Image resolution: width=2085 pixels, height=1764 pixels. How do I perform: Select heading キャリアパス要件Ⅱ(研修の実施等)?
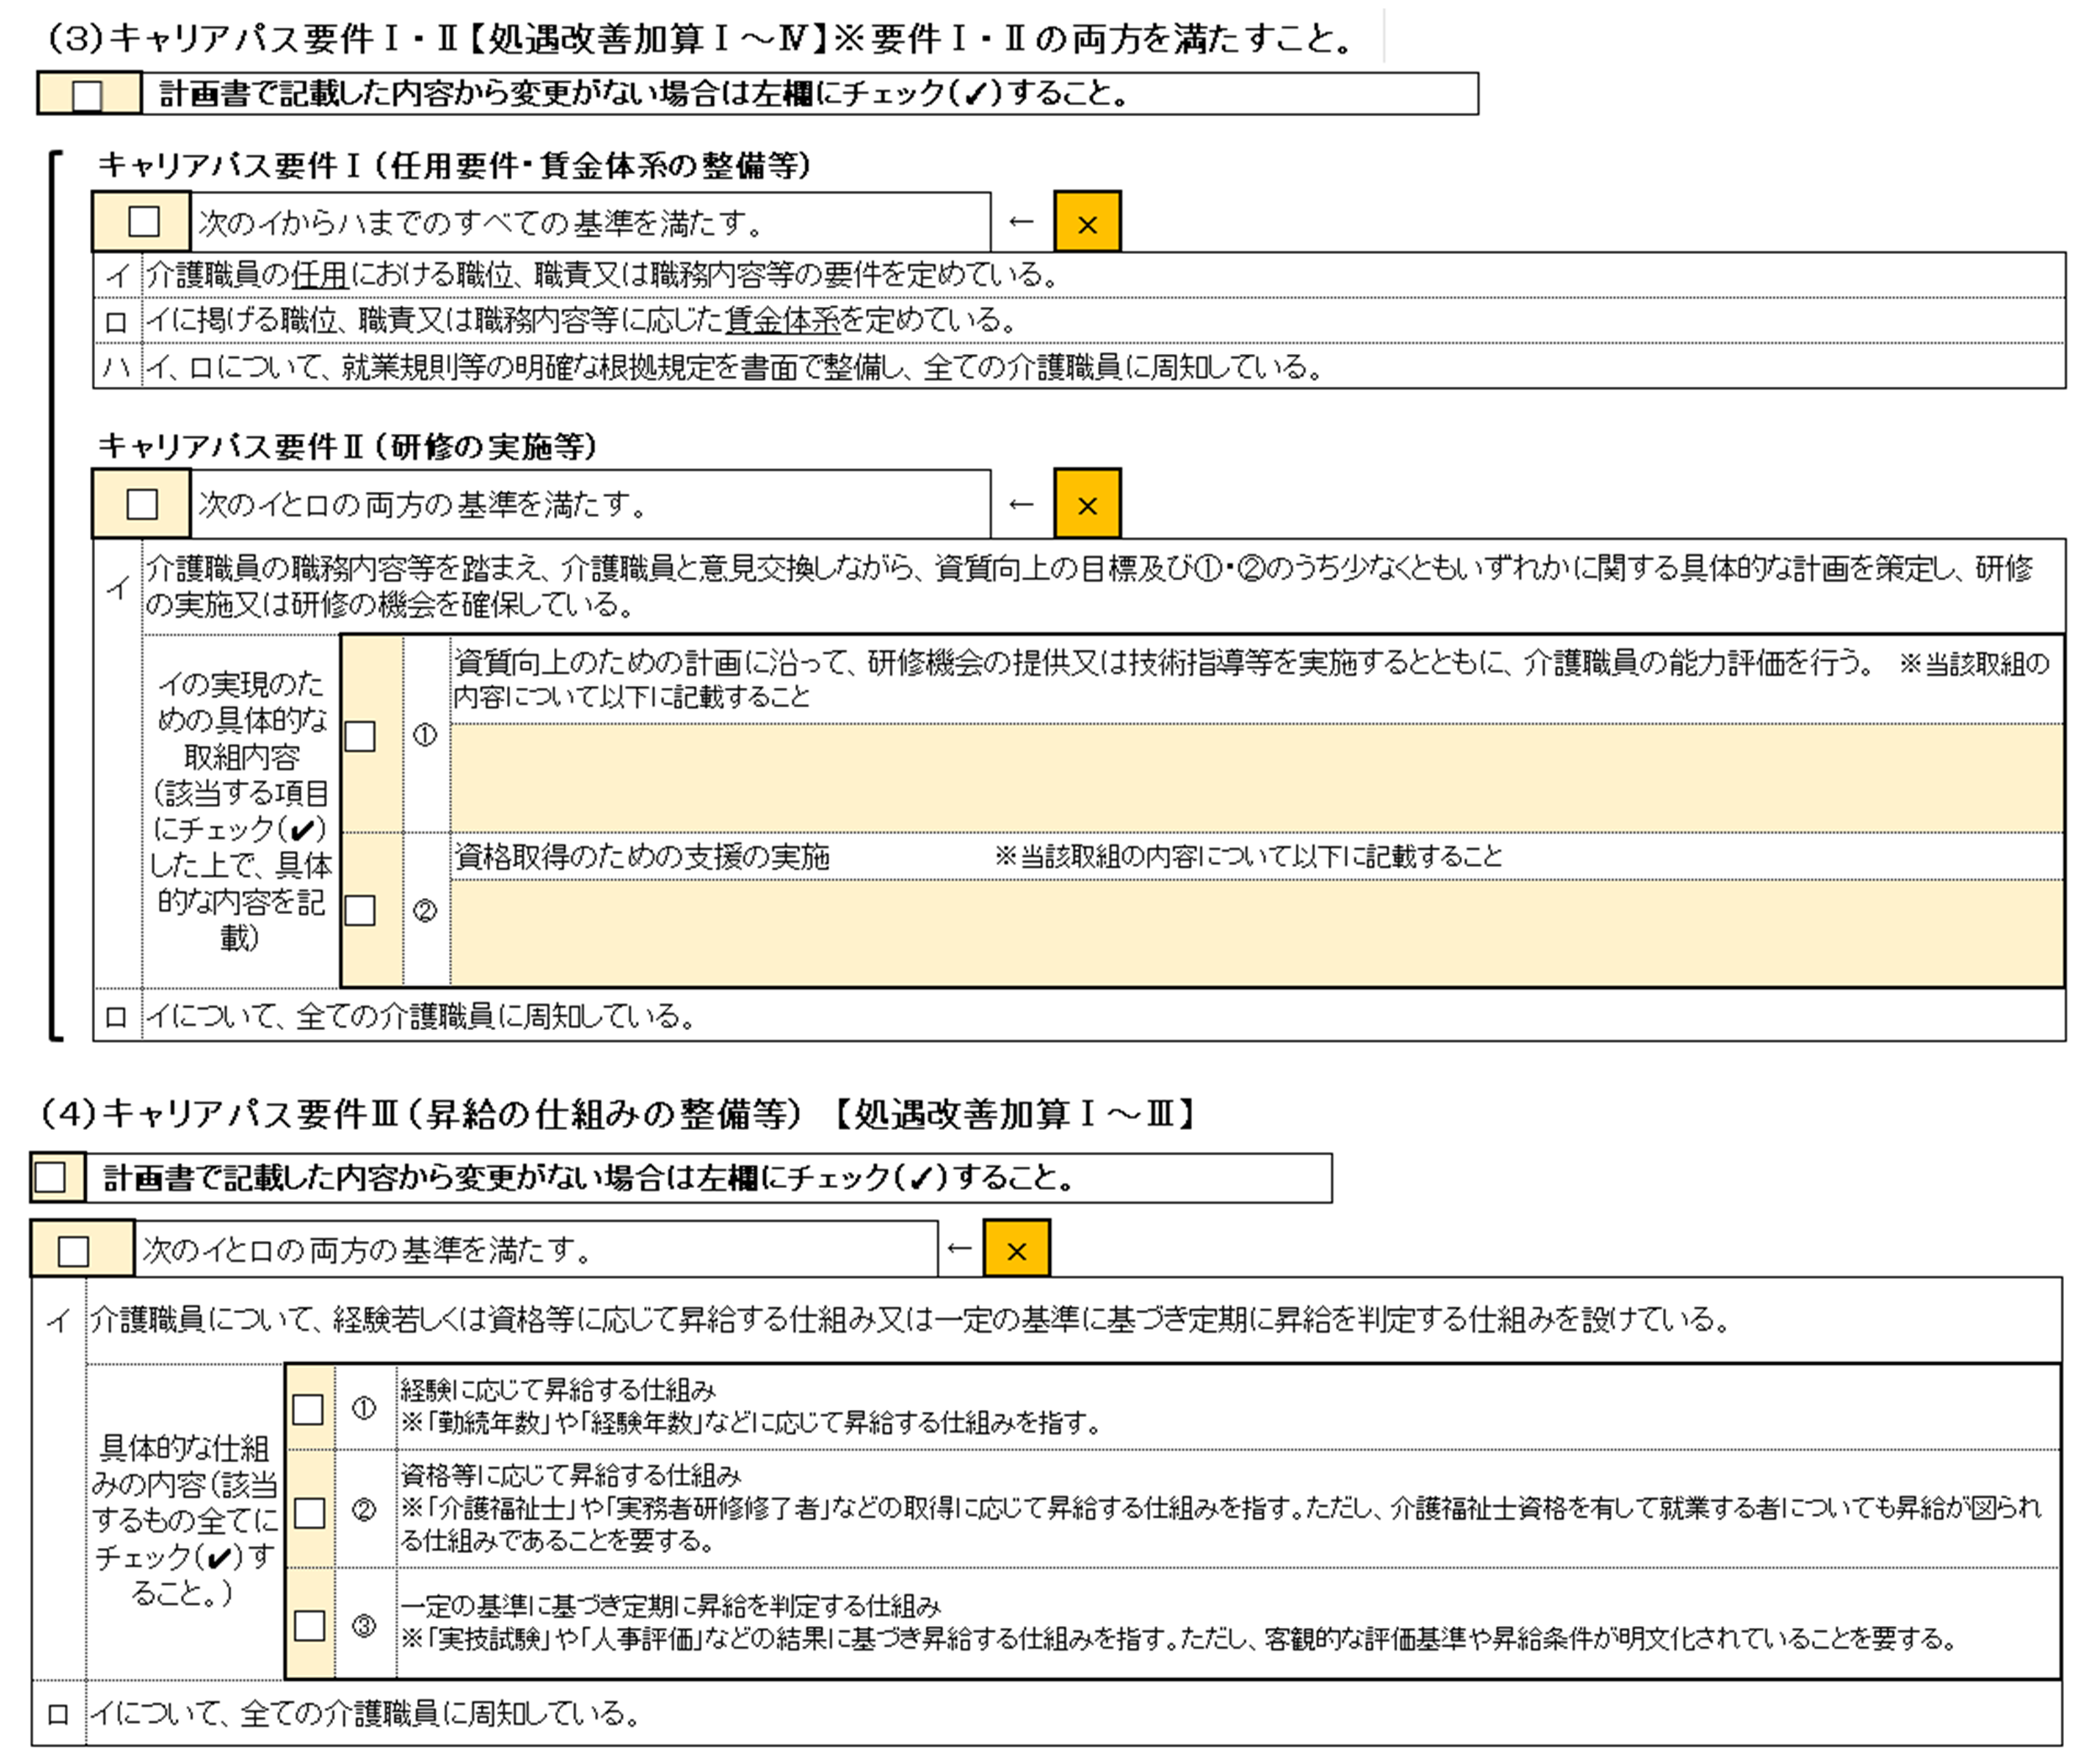coord(347,446)
